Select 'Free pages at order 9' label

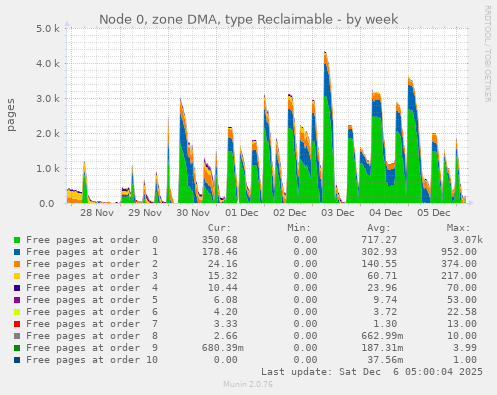(92, 348)
